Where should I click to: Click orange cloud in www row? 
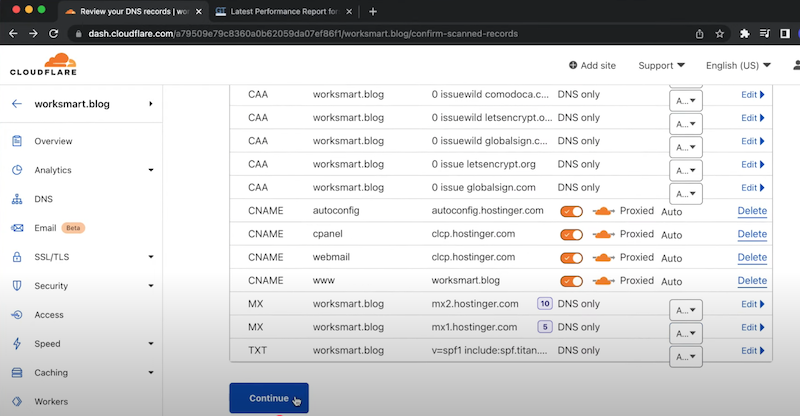point(603,281)
